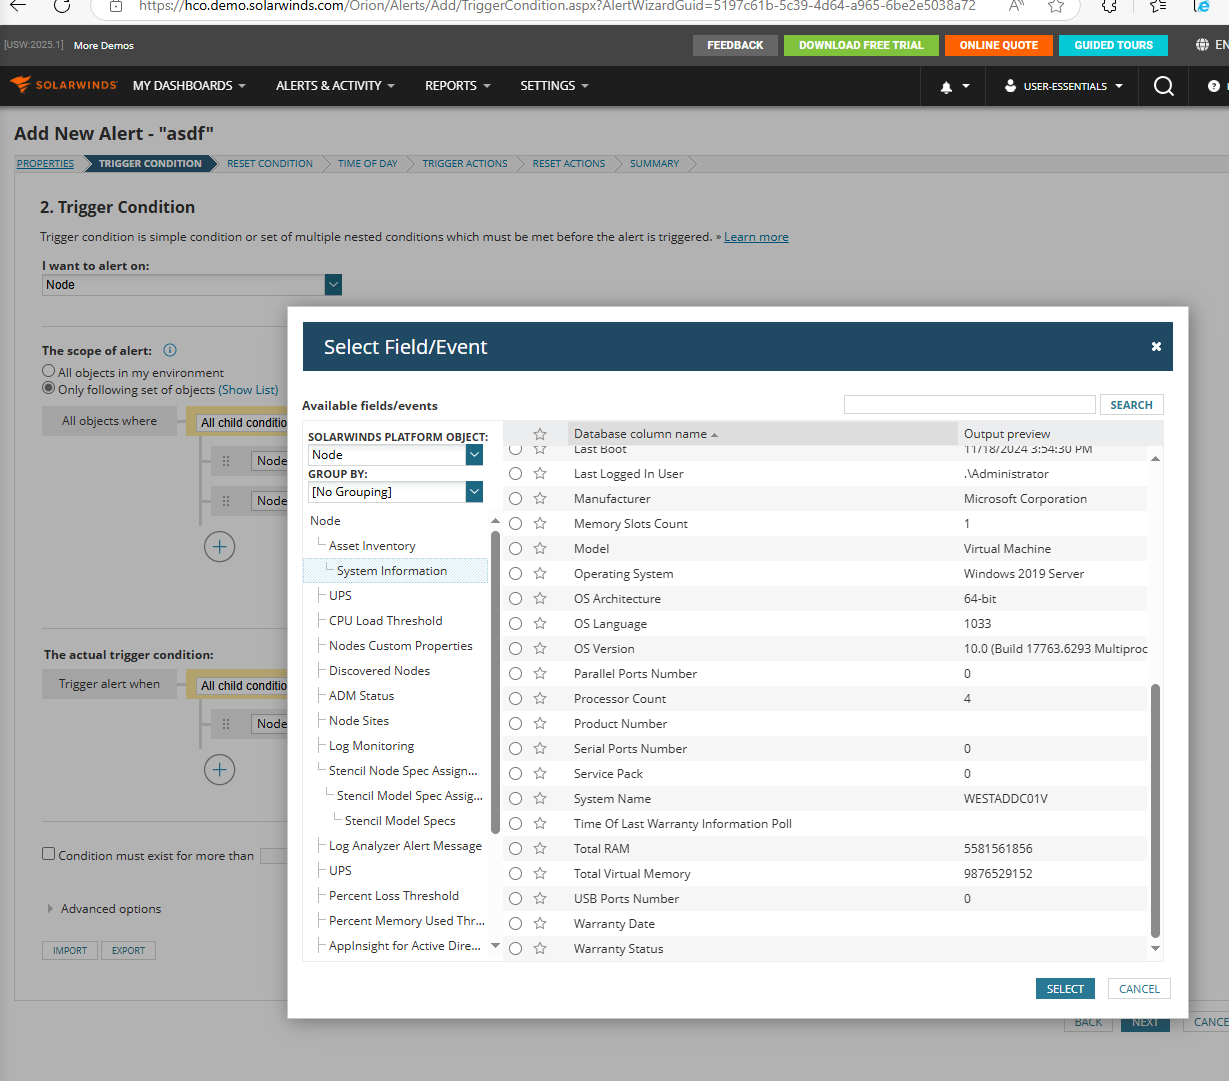Click the fields table vertical scrollbar
This screenshot has width=1229, height=1081.
(x=1155, y=810)
